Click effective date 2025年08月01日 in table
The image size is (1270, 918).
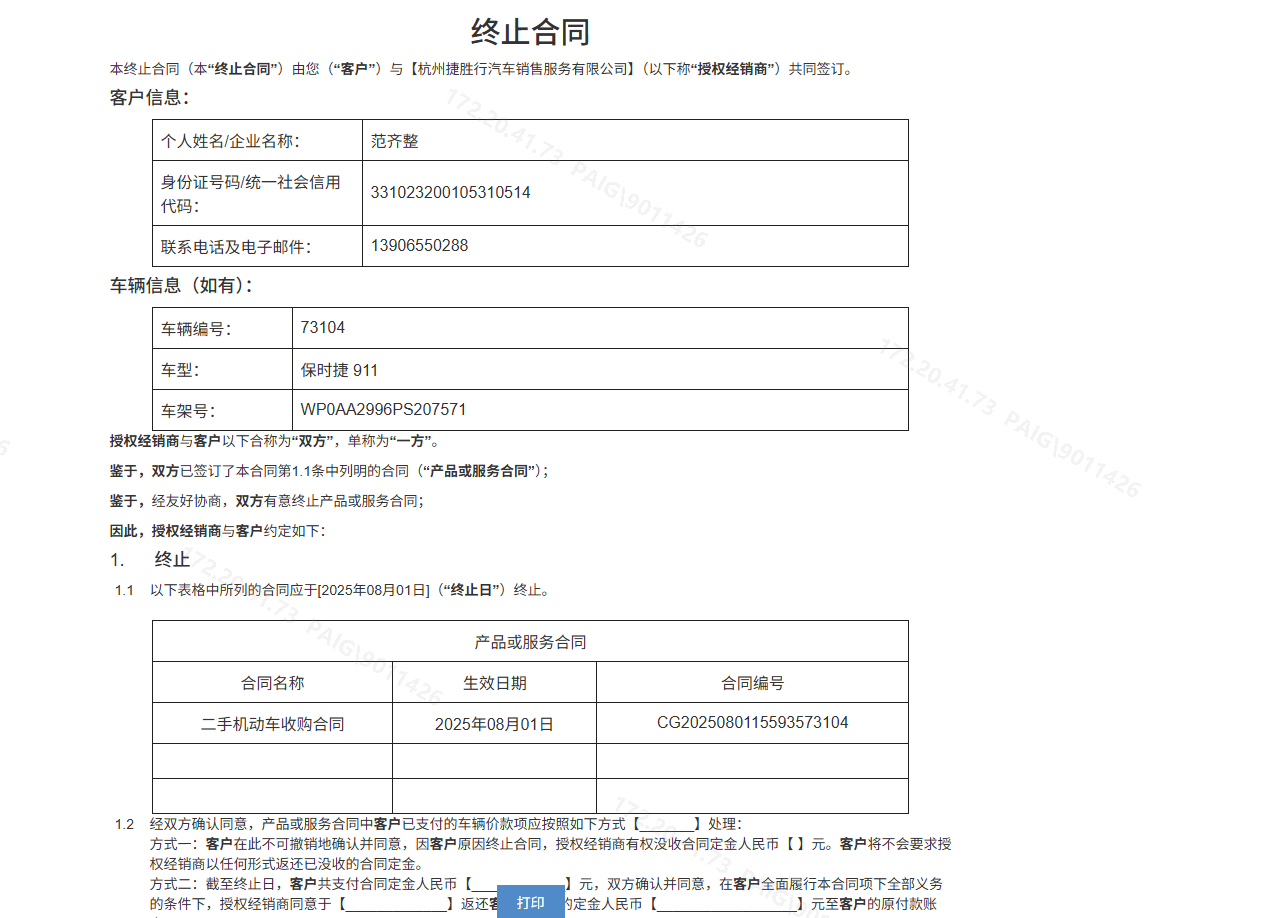(x=494, y=724)
